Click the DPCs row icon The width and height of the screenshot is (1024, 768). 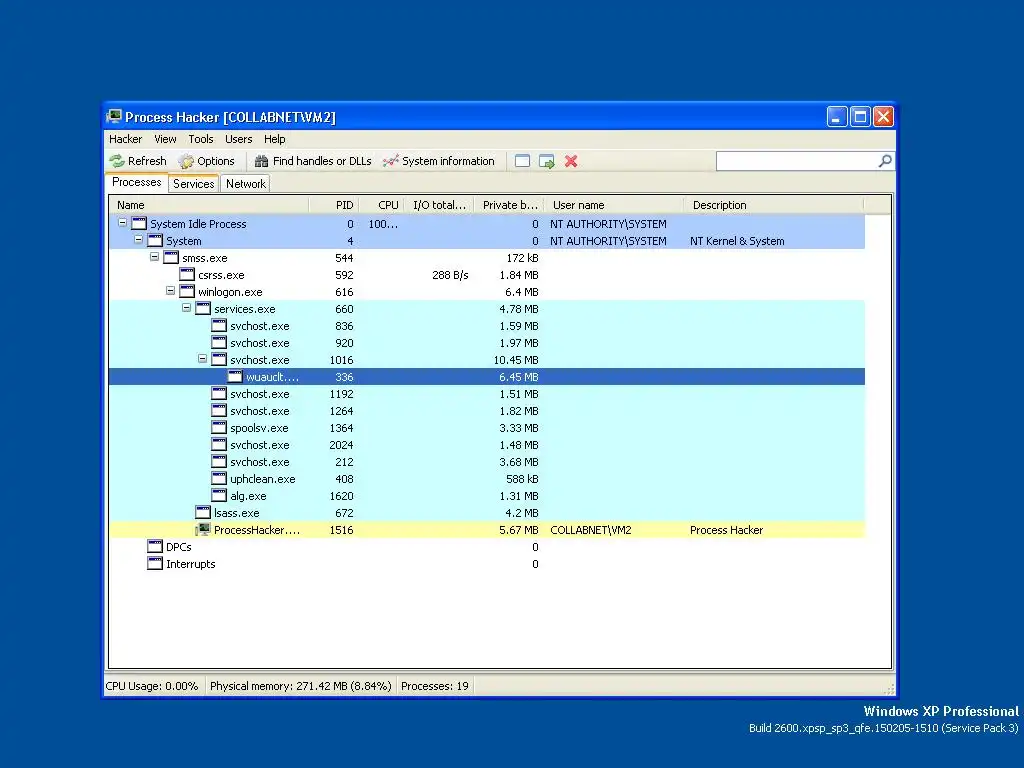[x=155, y=546]
